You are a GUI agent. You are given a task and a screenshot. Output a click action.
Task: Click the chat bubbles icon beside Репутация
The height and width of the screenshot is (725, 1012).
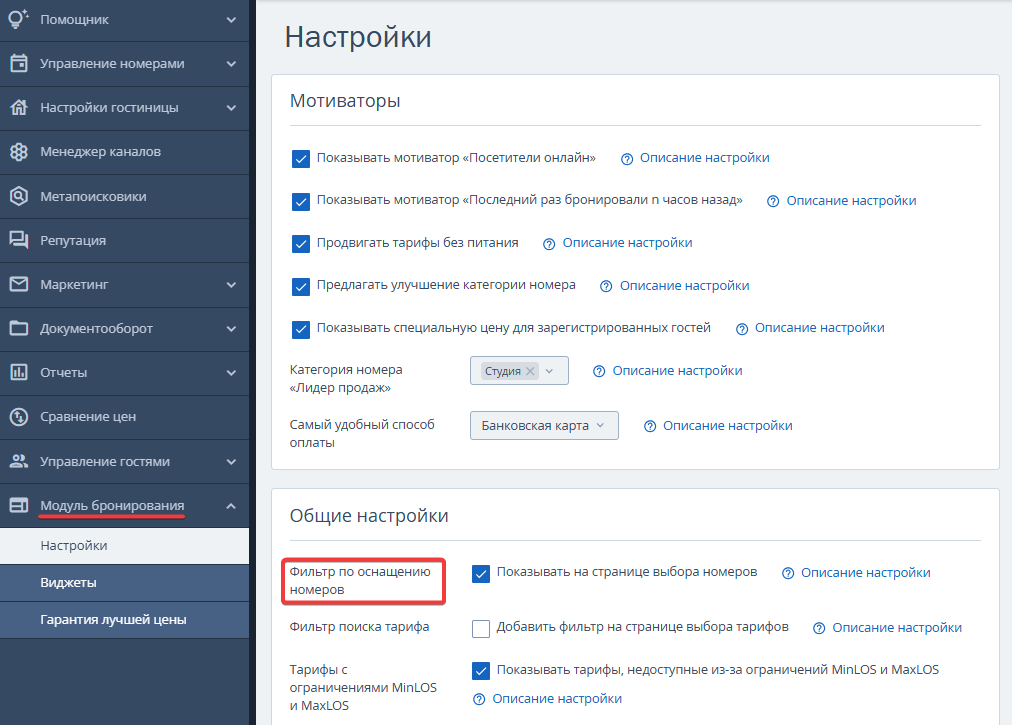pyautogui.click(x=19, y=240)
